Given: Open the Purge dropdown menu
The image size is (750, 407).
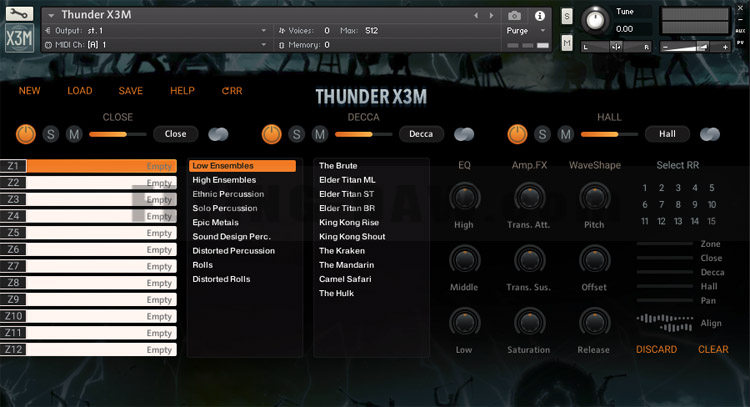Looking at the screenshot, I should click(x=526, y=31).
